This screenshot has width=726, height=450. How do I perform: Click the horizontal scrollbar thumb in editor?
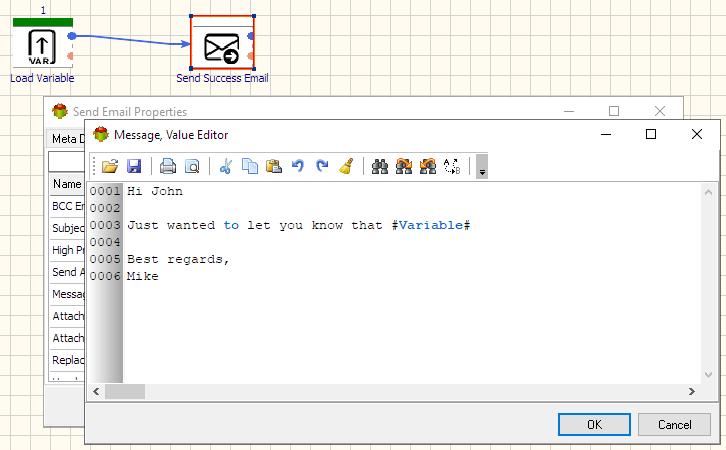125,391
